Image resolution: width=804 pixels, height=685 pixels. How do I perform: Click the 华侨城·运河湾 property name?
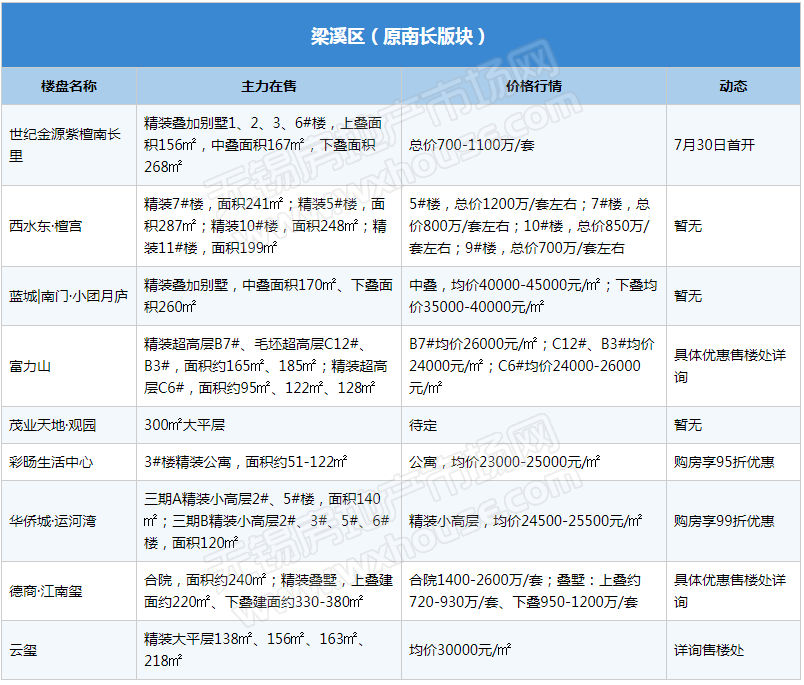53,521
